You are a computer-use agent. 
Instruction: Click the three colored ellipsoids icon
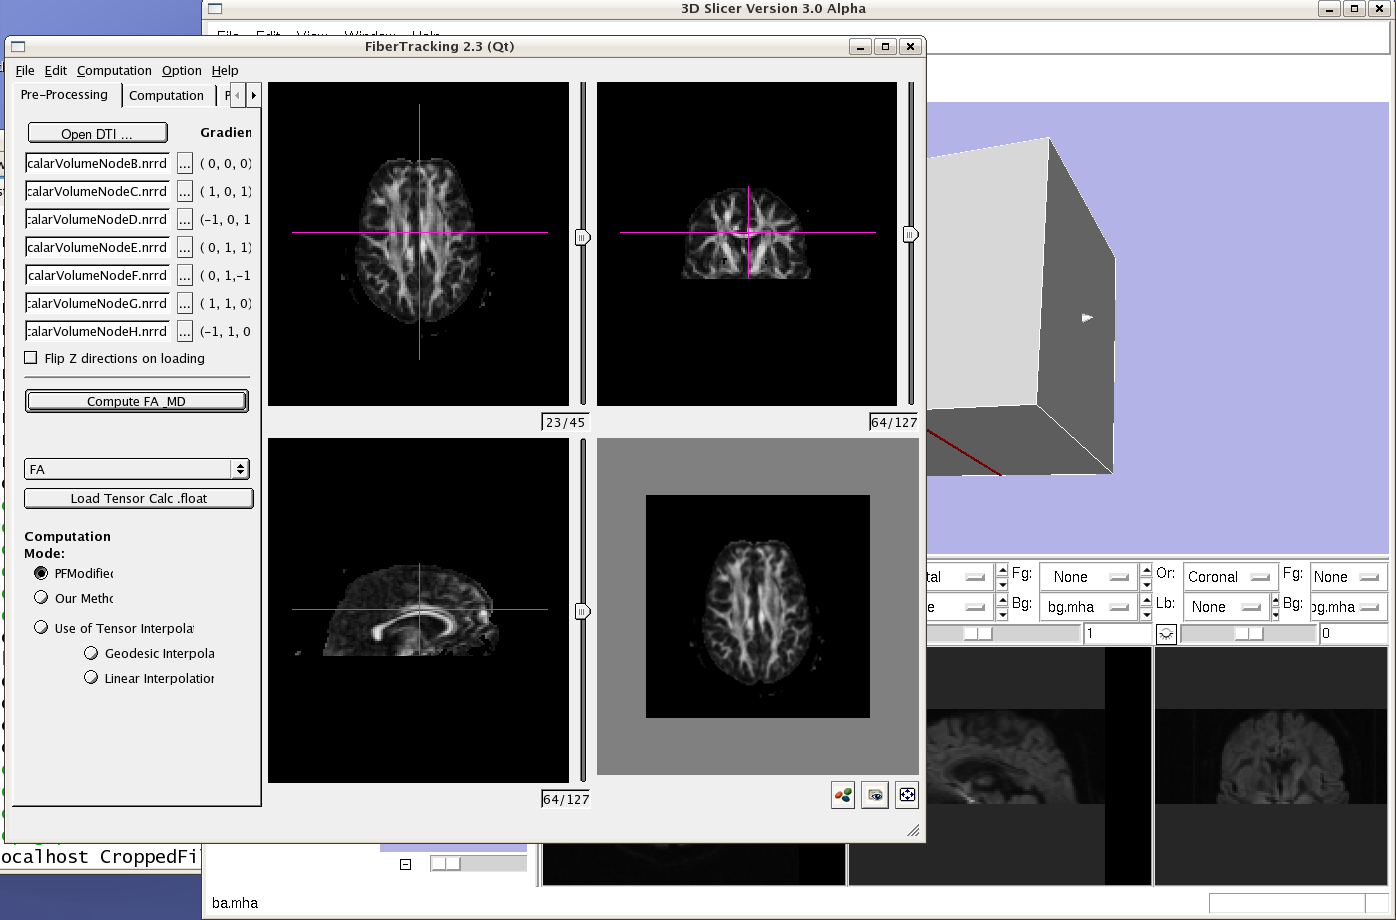pos(843,795)
